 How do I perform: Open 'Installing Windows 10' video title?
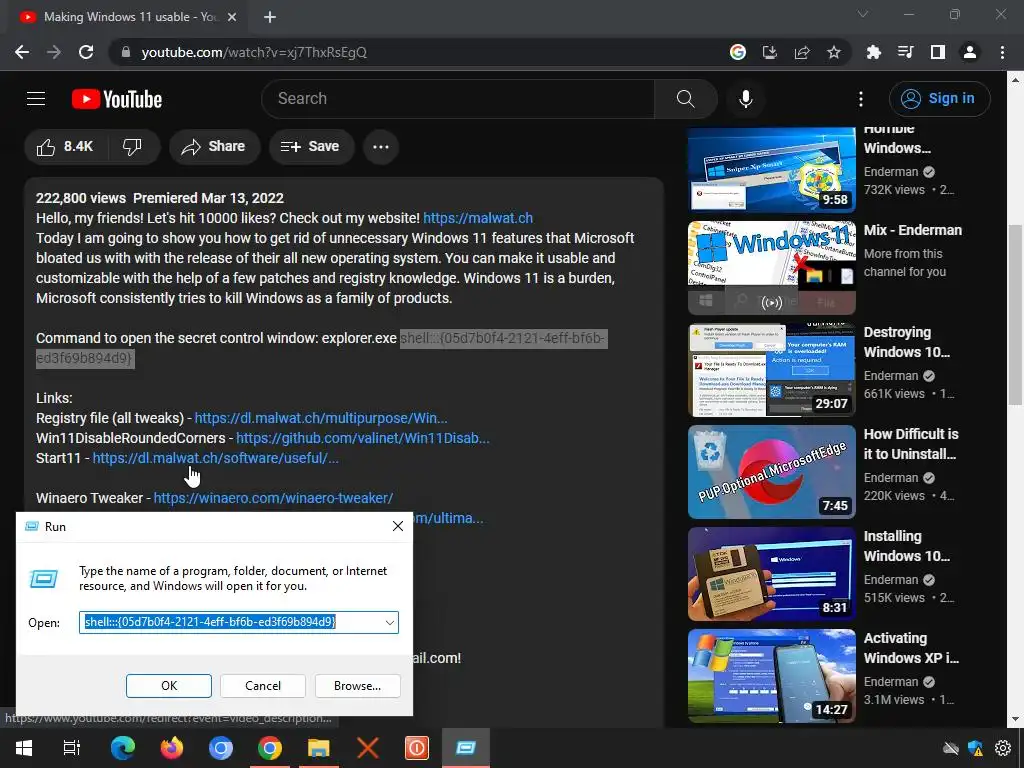tap(907, 546)
